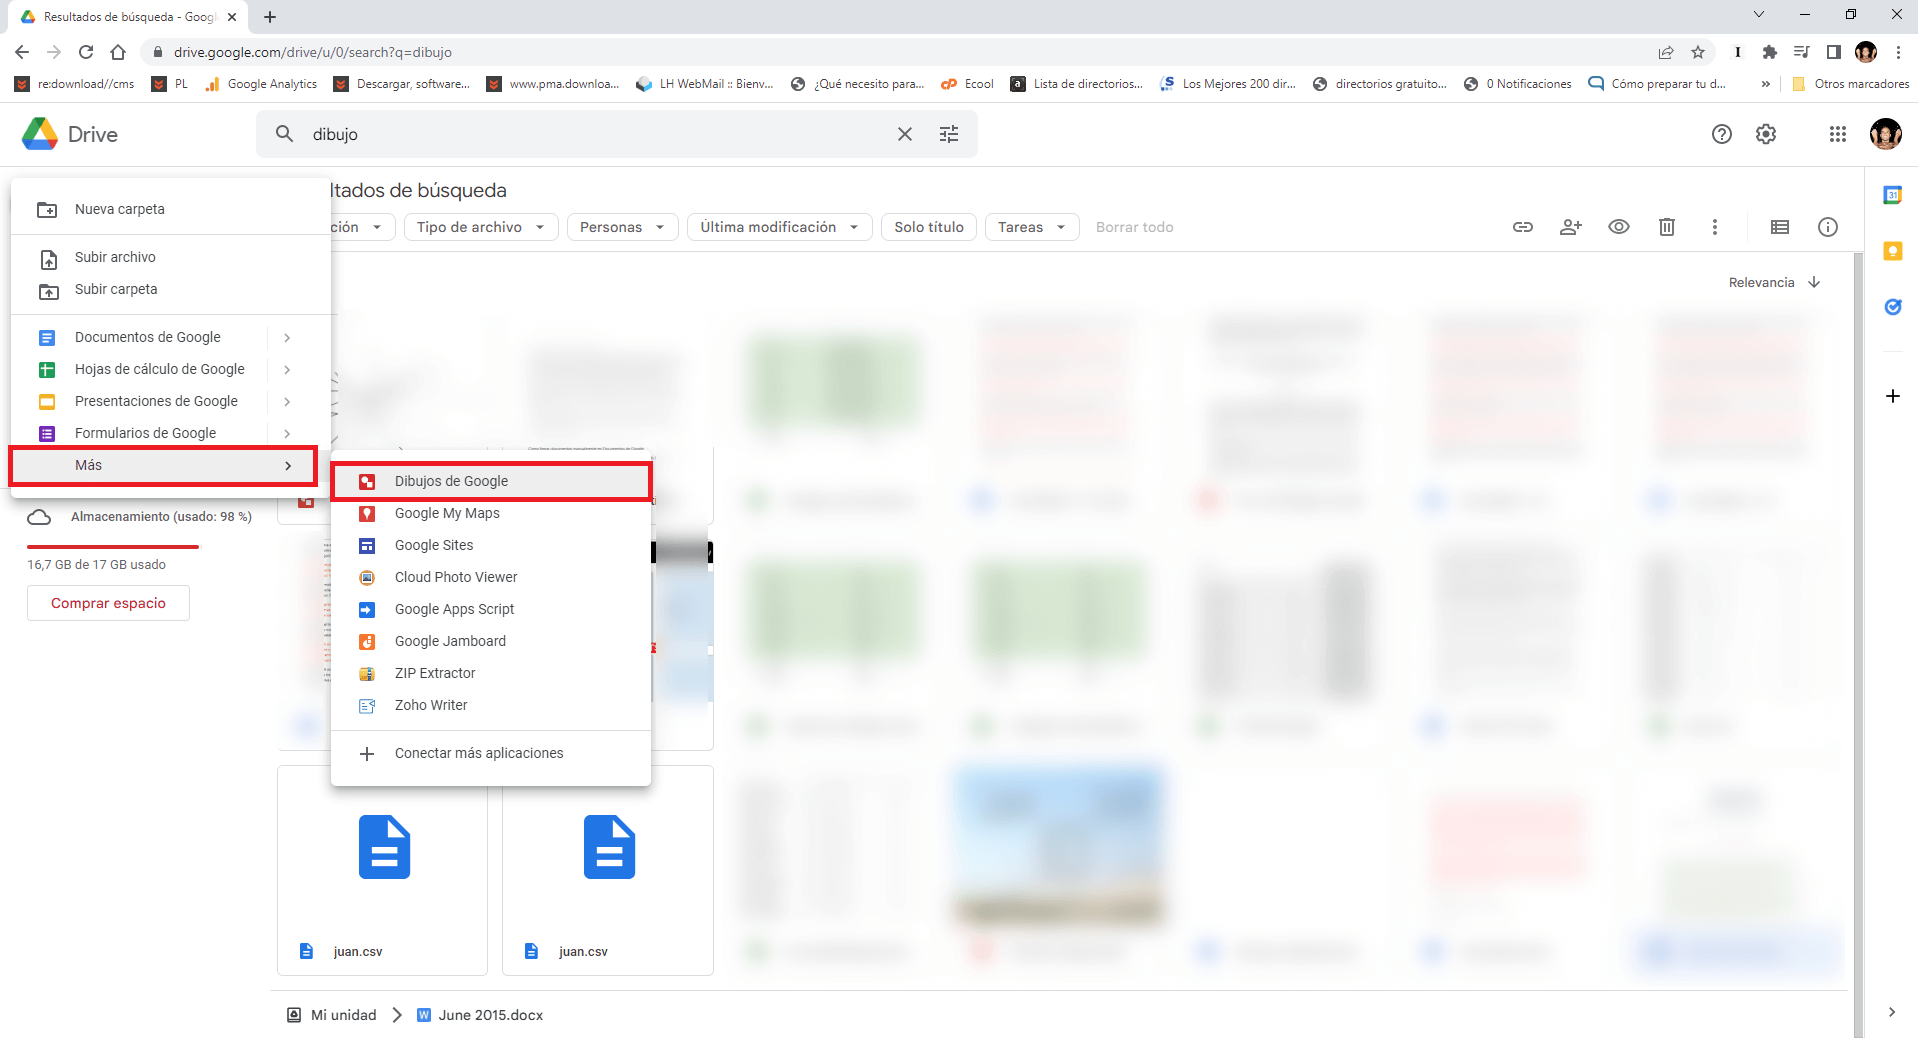Click the share with people icon
Viewport: 1918px width, 1038px height.
[x=1571, y=227]
